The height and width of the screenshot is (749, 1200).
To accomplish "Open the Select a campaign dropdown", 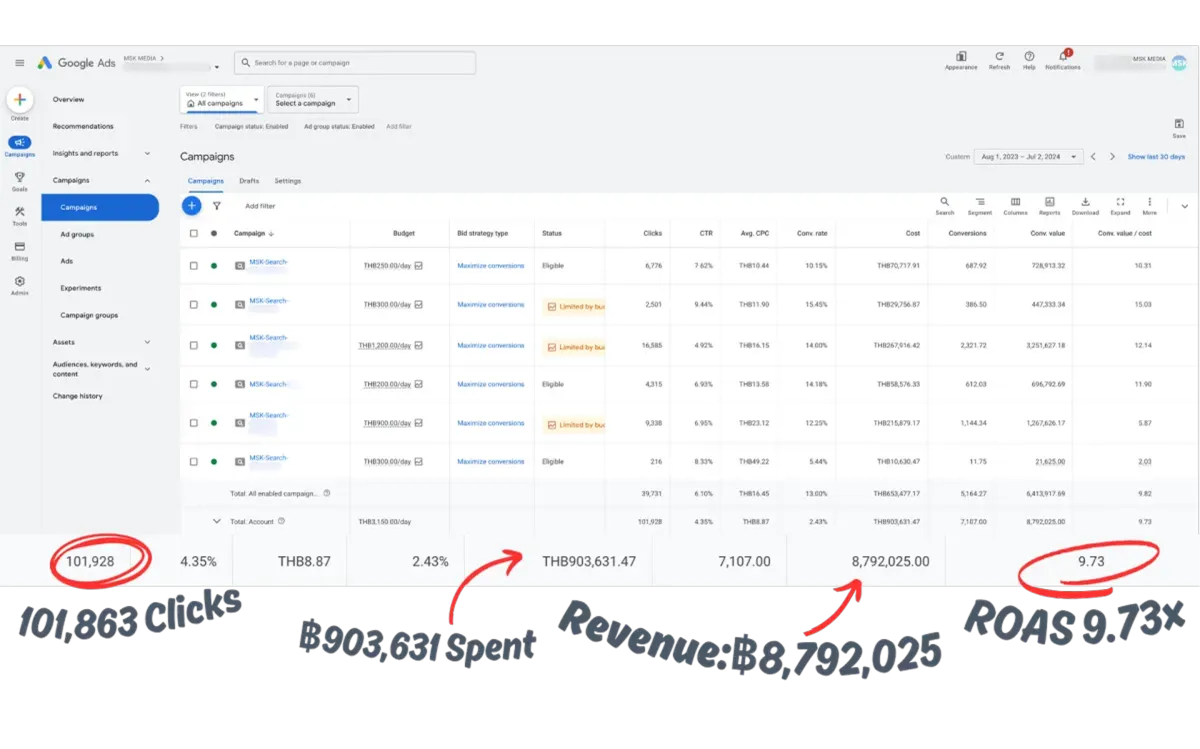I will (x=313, y=100).
